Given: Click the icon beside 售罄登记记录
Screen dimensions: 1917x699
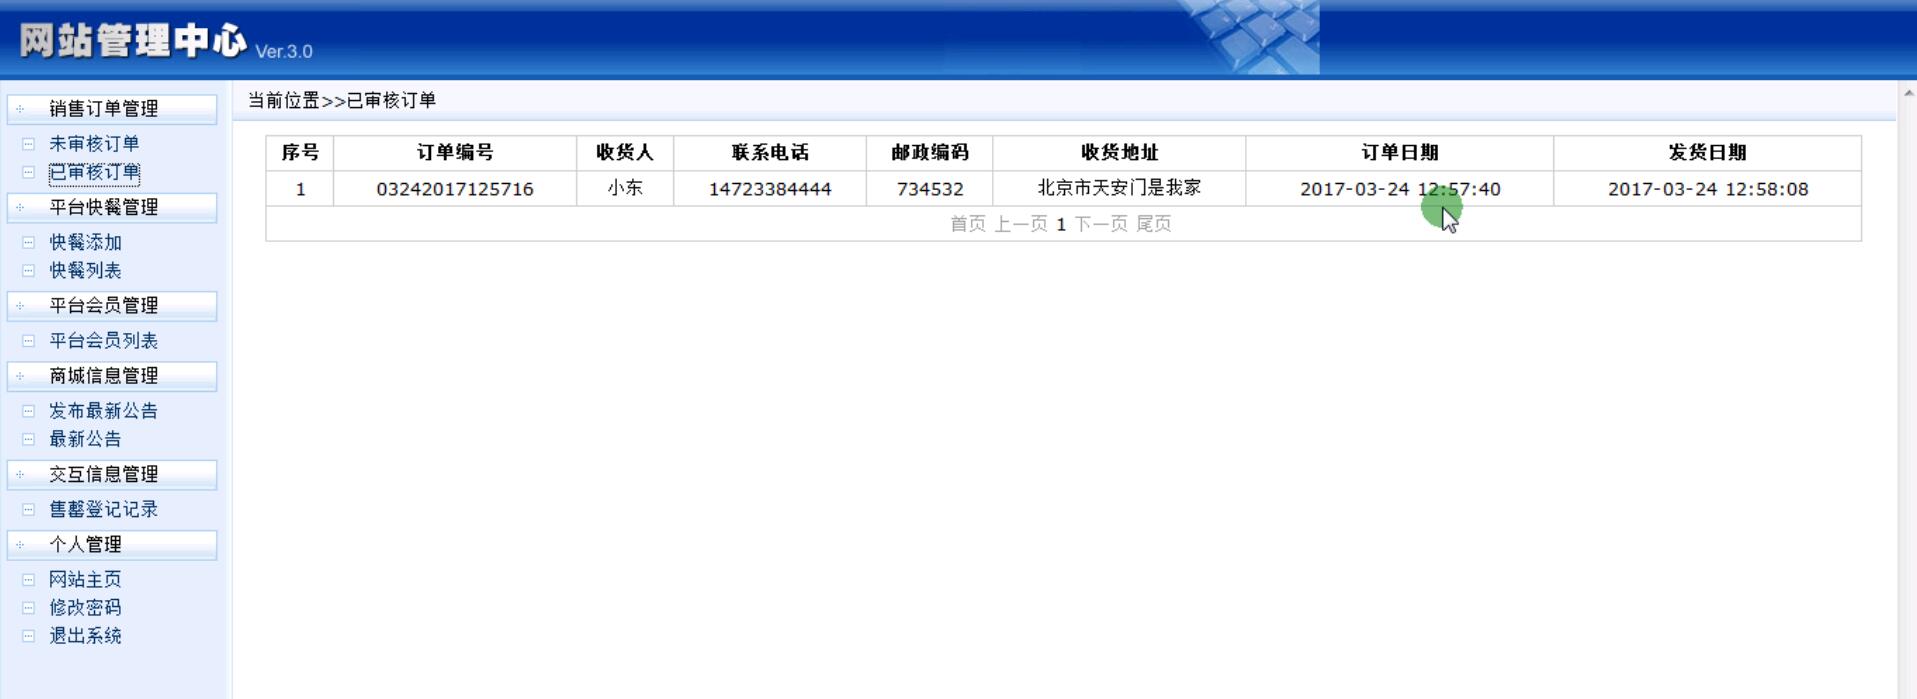Looking at the screenshot, I should coord(28,509).
